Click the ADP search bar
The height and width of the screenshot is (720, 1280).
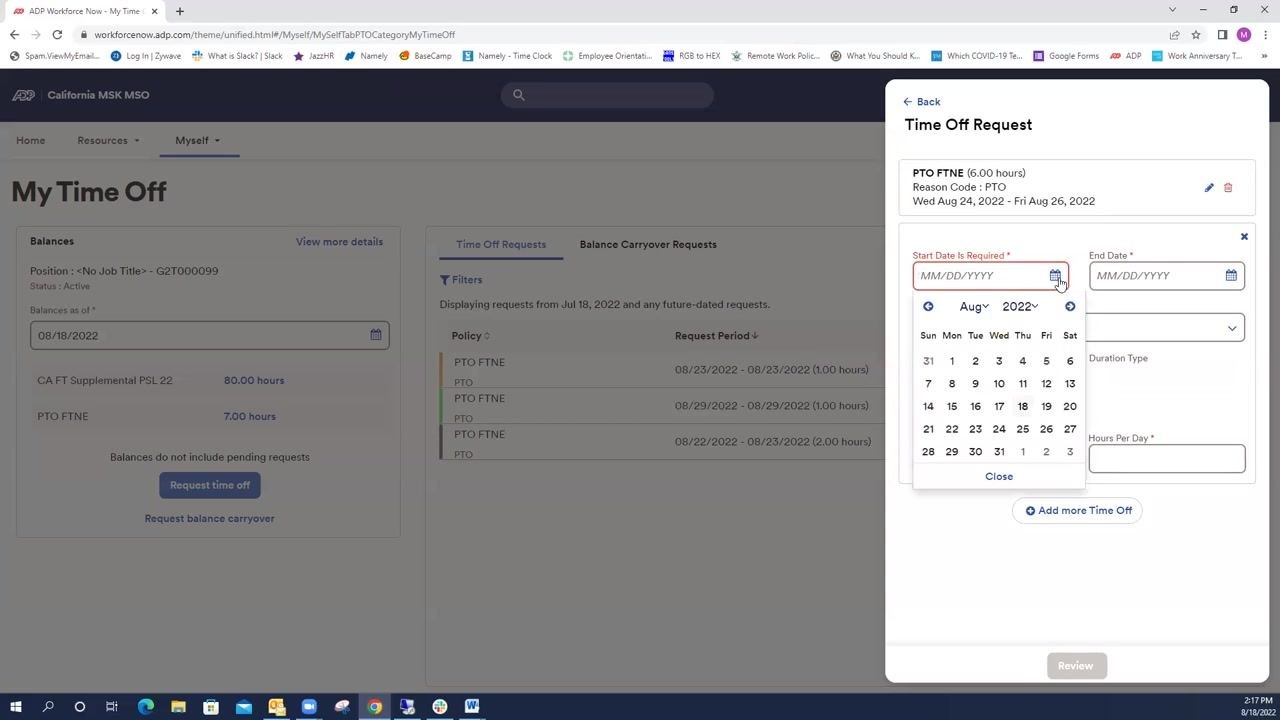[x=607, y=95]
